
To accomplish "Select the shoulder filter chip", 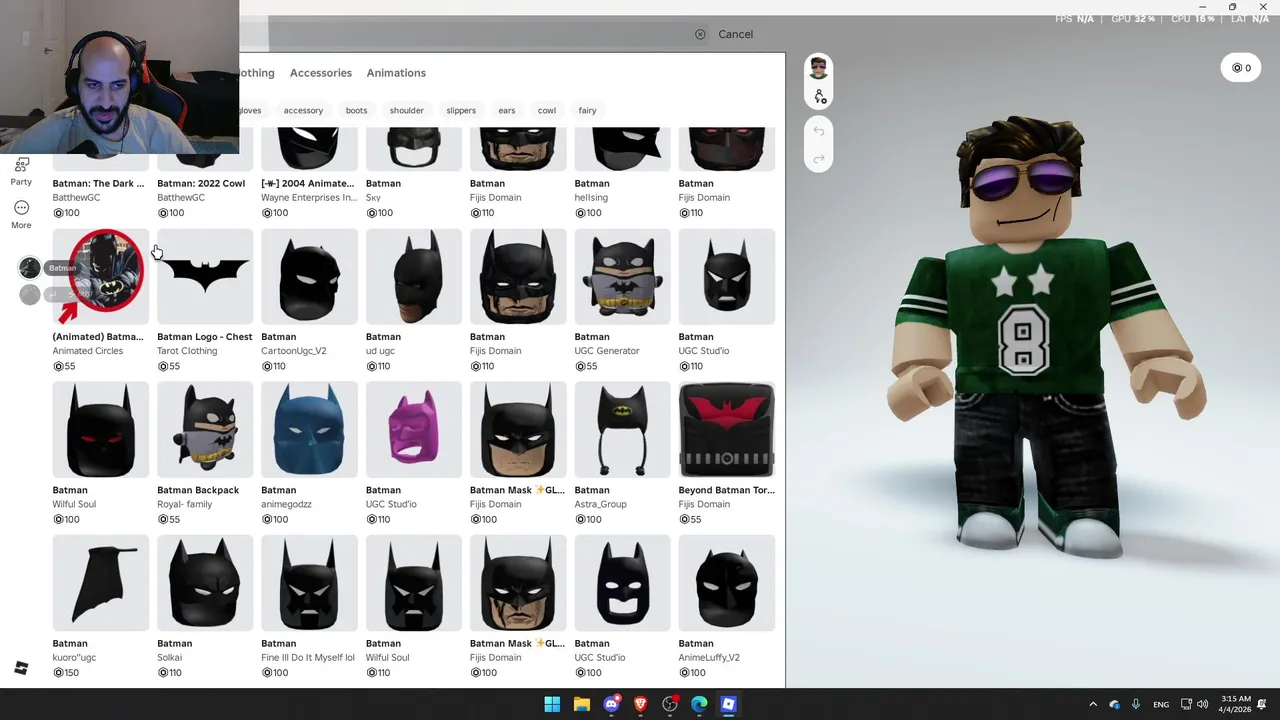I will tap(407, 110).
